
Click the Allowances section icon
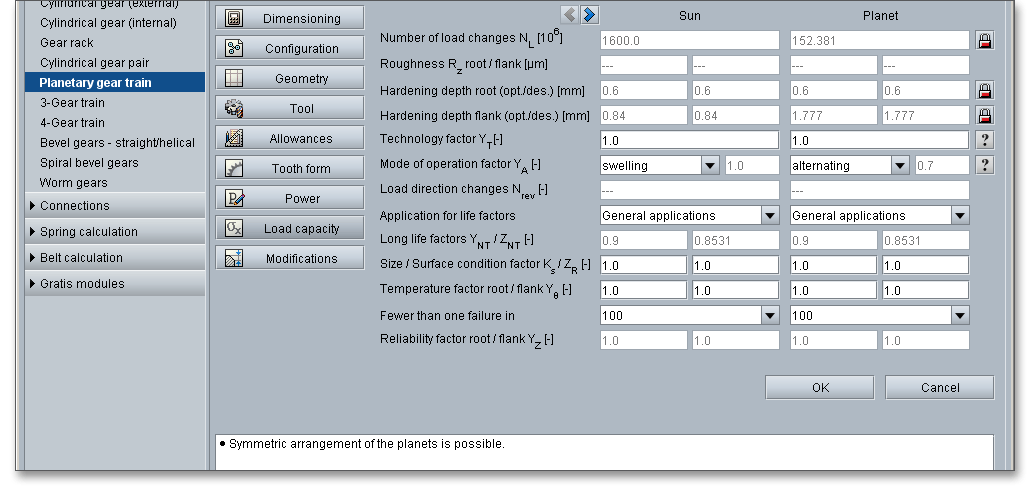(x=234, y=139)
